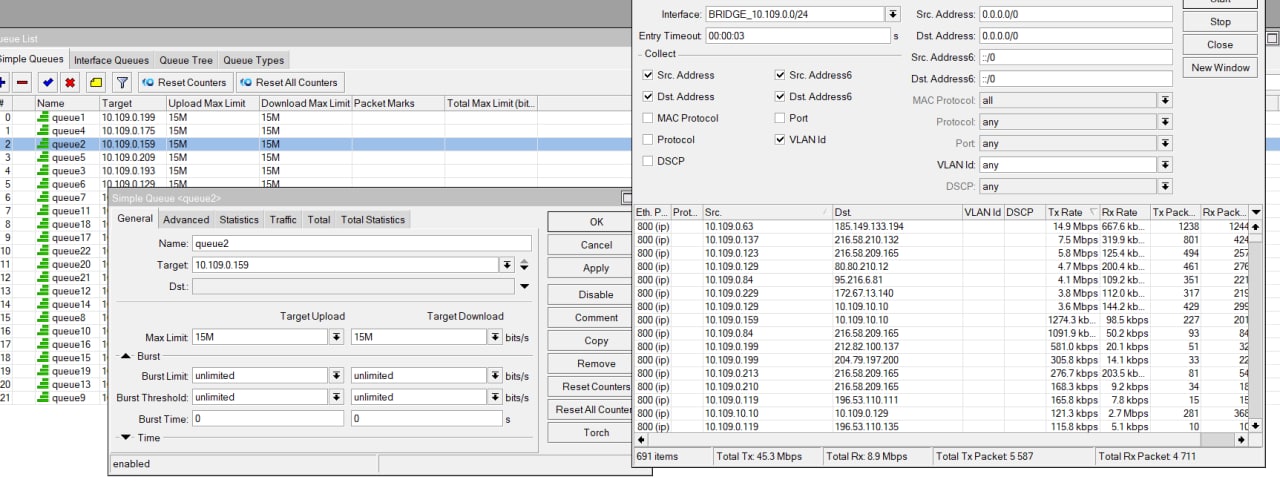Open Interface dropdown in Torch window
The image size is (1280, 491).
click(x=892, y=14)
